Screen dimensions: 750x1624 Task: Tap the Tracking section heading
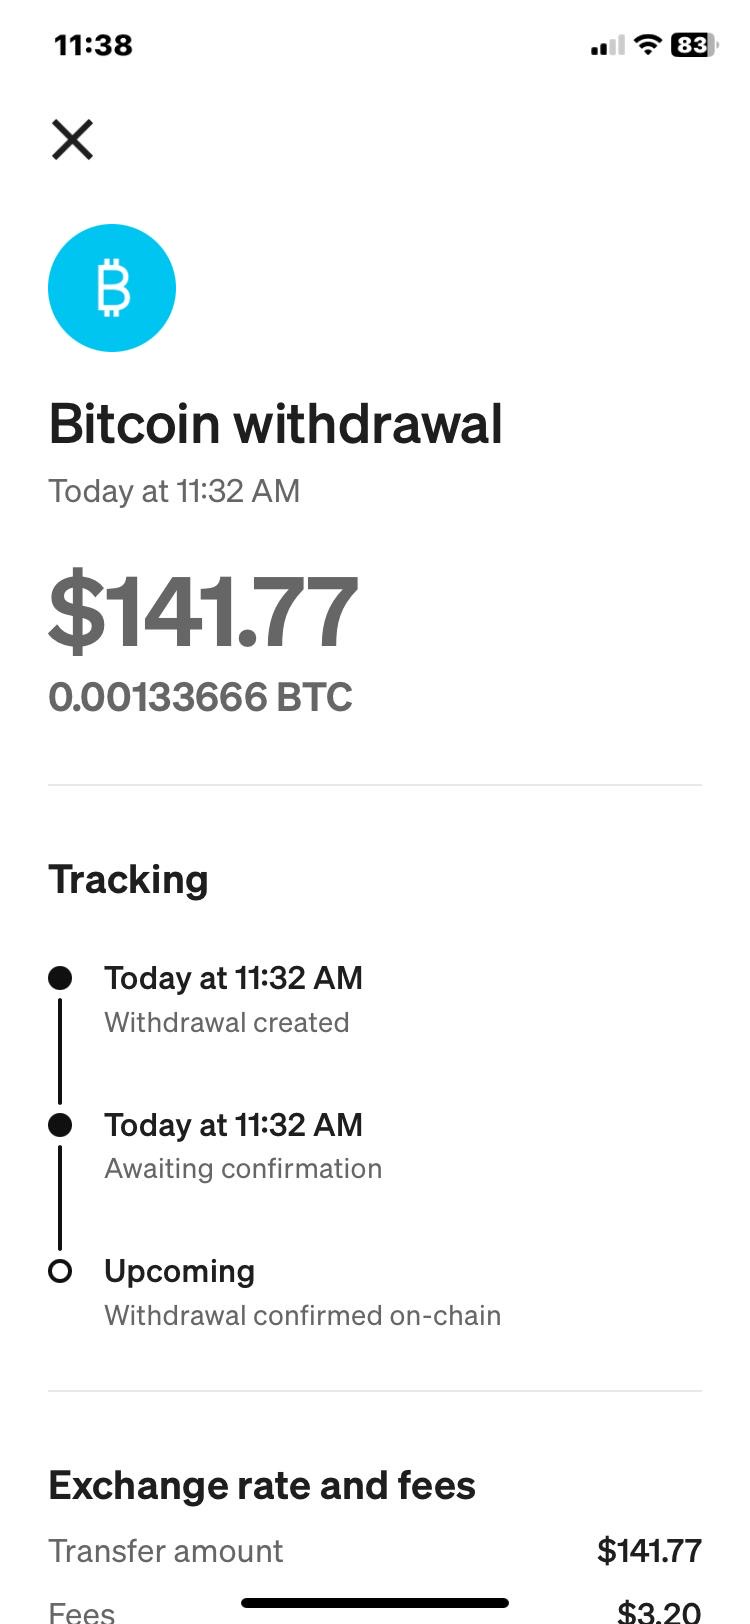[x=128, y=880]
